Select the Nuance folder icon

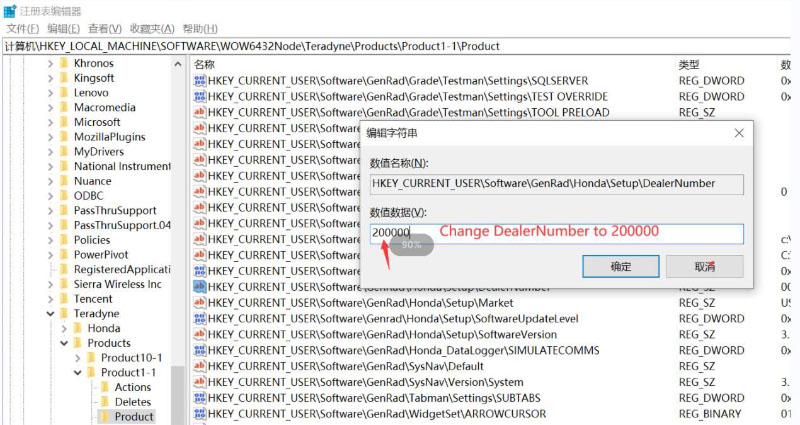click(64, 181)
